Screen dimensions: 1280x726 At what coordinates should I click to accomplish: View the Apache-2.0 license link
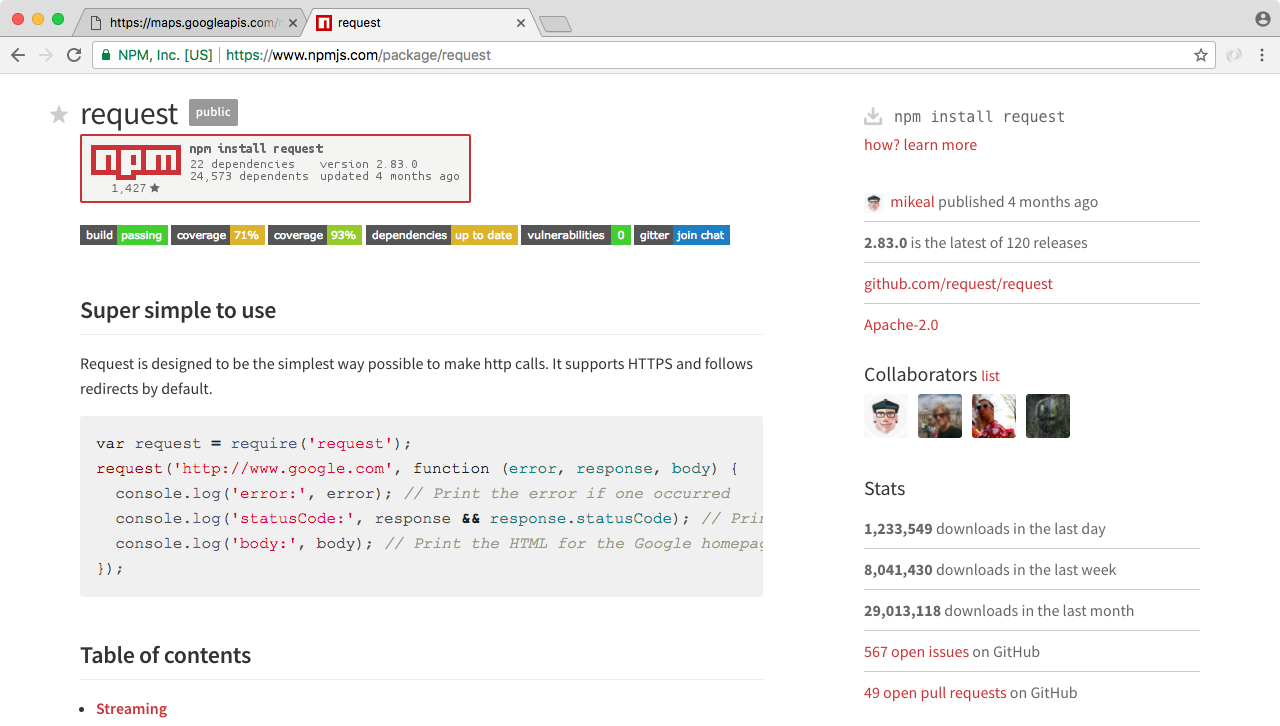coord(901,325)
